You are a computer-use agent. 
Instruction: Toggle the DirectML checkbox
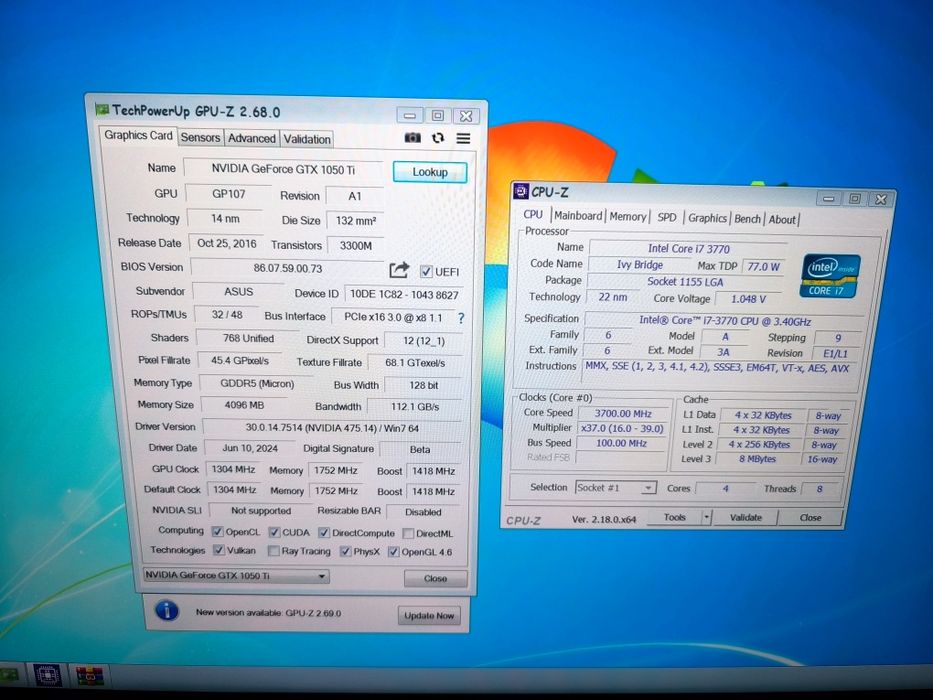(x=408, y=533)
